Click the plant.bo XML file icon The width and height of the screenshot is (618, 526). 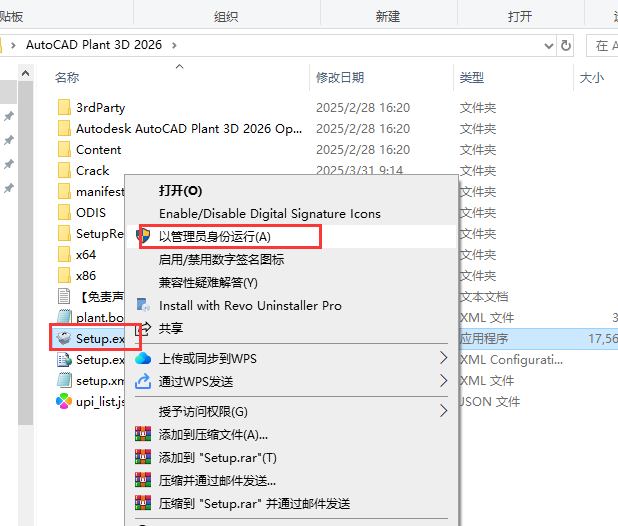(64, 317)
